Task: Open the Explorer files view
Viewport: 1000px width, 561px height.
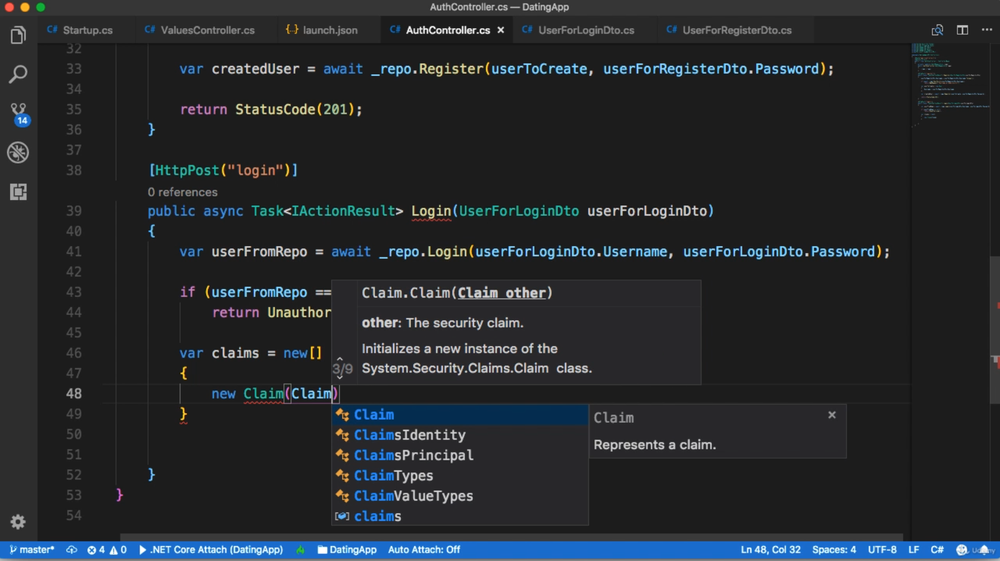Action: tap(18, 35)
